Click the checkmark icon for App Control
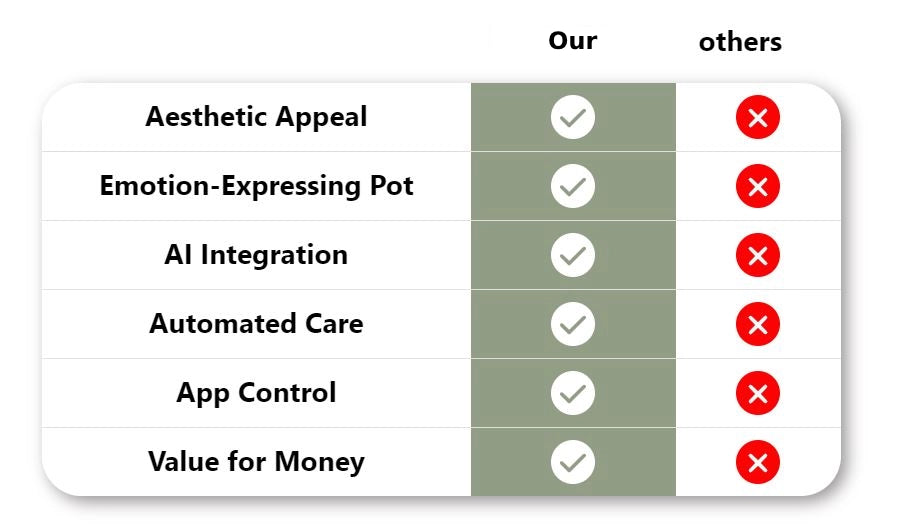Screen dimensions: 902x531 tap(573, 393)
